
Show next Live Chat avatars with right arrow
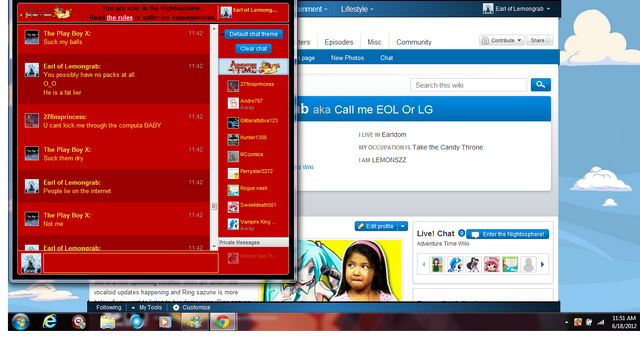coord(542,264)
